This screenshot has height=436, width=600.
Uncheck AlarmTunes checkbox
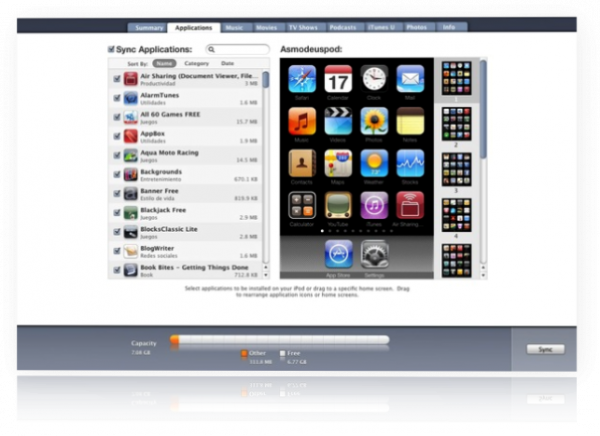(x=117, y=98)
